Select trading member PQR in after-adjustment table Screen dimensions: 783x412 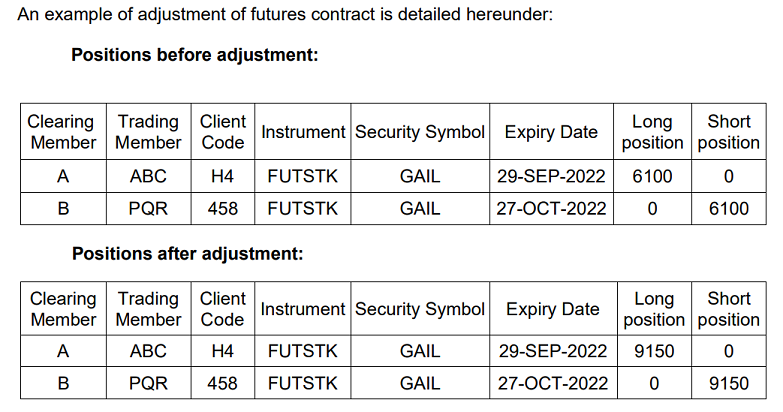click(x=148, y=383)
